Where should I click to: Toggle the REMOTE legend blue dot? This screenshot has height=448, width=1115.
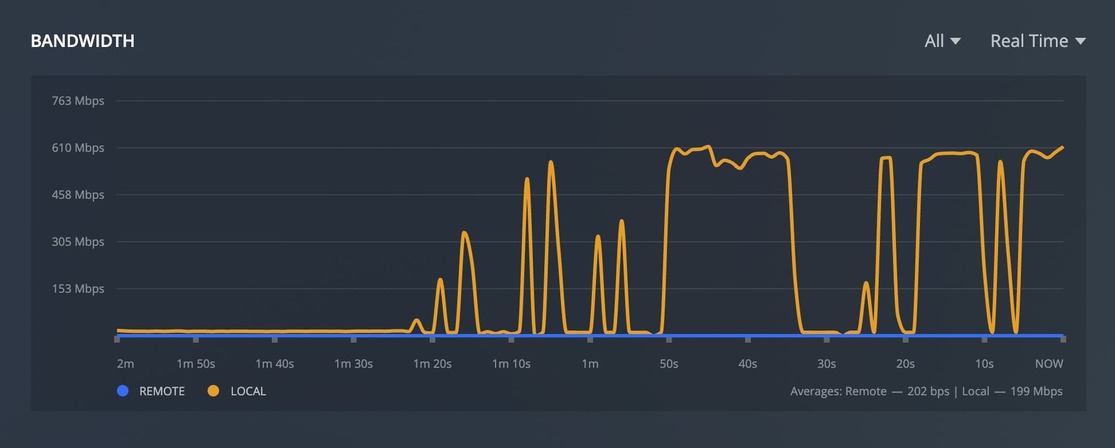pos(123,391)
